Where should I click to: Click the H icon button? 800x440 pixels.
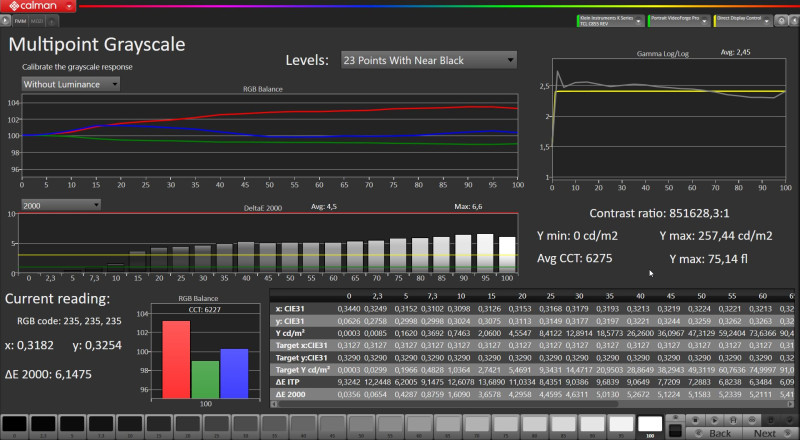[733, 420]
